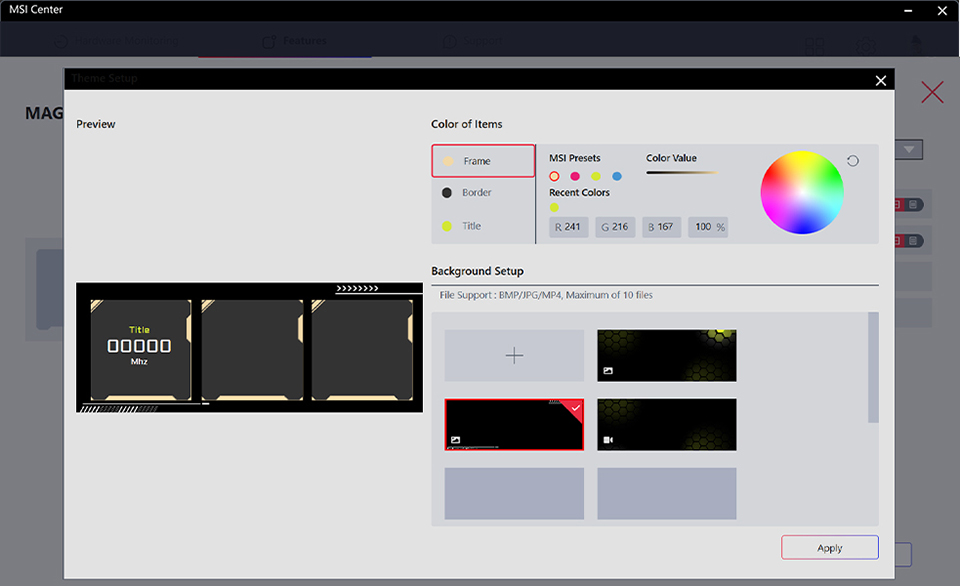This screenshot has width=960, height=586.
Task: Click the background list scrollbar
Action: (873, 367)
